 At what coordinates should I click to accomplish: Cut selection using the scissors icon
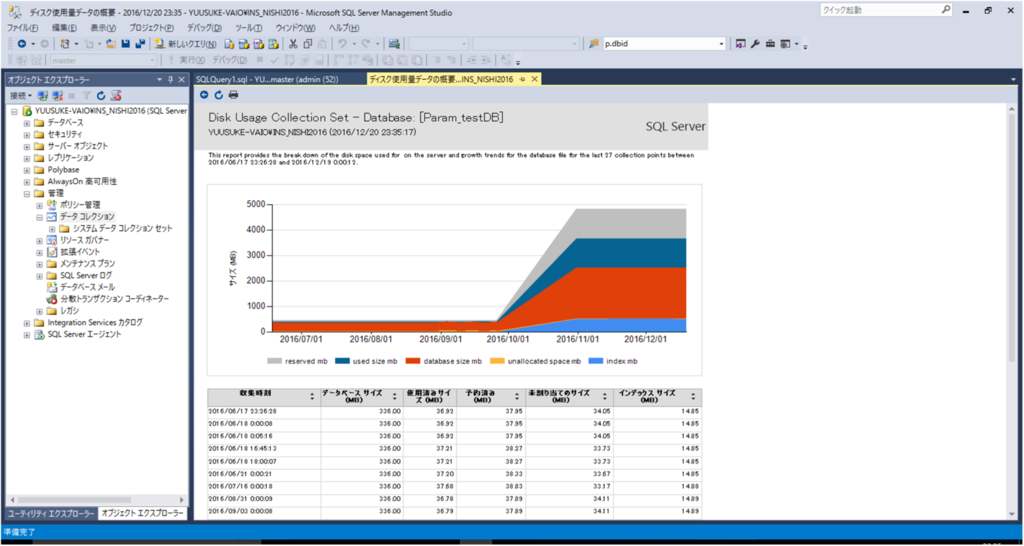click(x=293, y=44)
